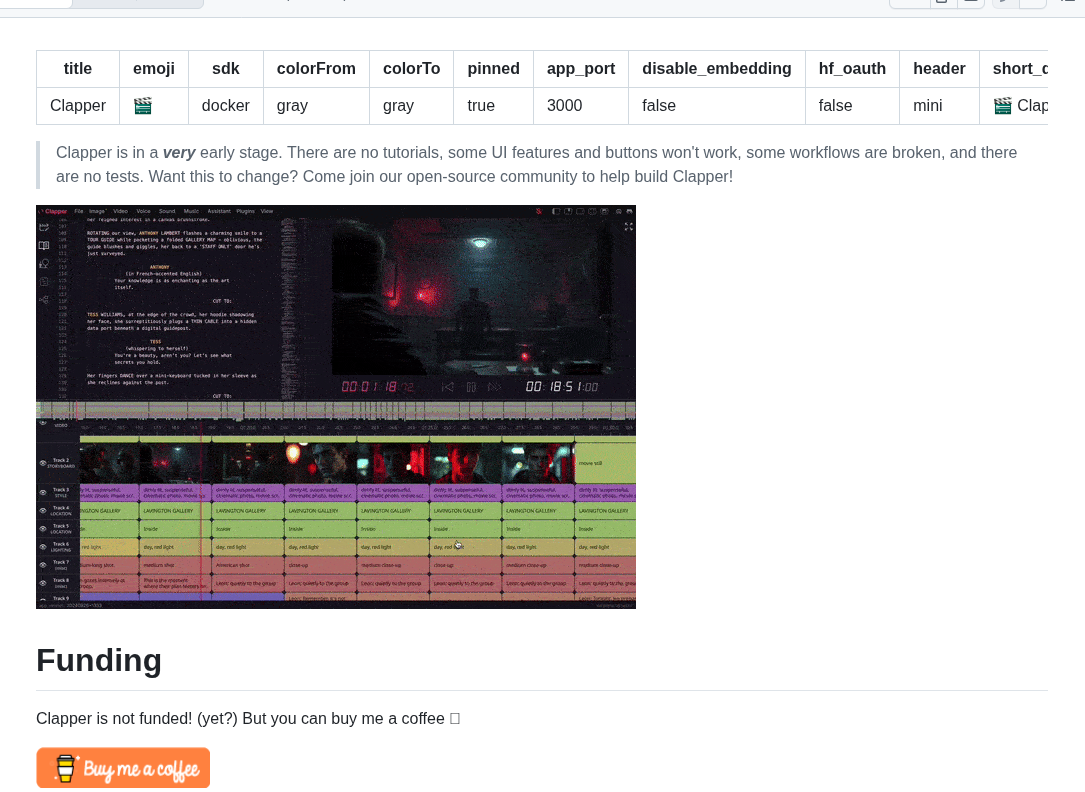This screenshot has width=1085, height=792.
Task: Click the "gray" value under colorFrom
Action: [292, 106]
